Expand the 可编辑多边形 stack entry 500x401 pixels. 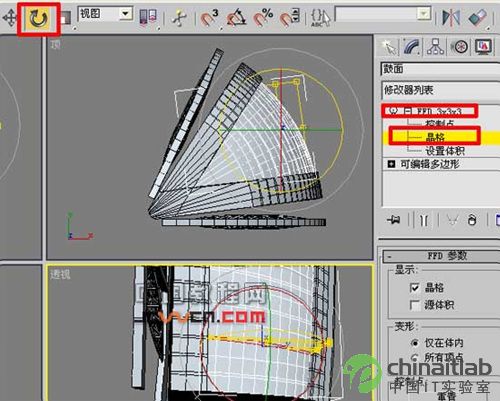pos(391,164)
